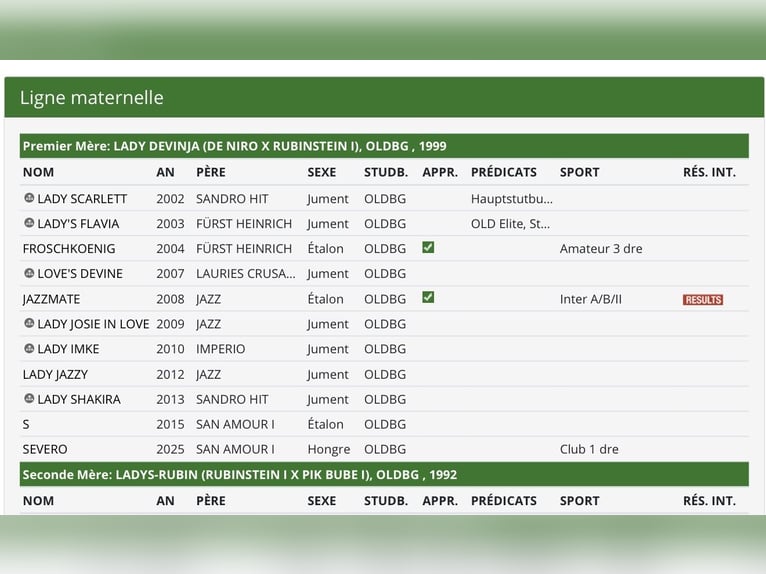Click the icon beside LADY JOSIE IN LOVE
This screenshot has height=574, width=766.
coord(29,323)
